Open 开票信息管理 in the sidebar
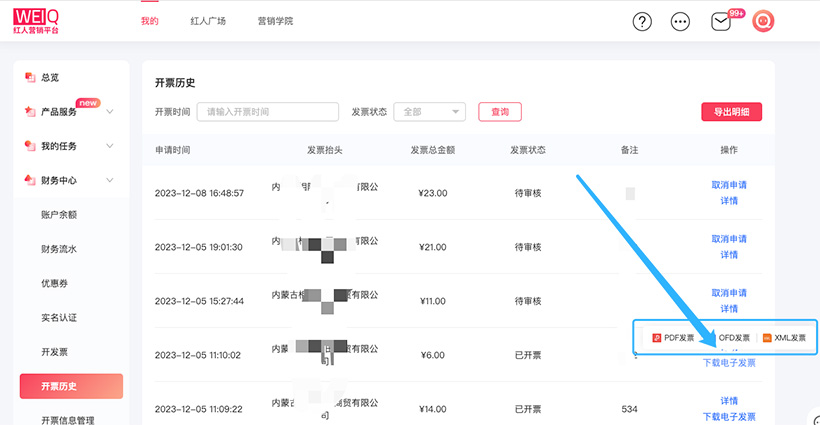Image resolution: width=820 pixels, height=425 pixels. [x=68, y=420]
